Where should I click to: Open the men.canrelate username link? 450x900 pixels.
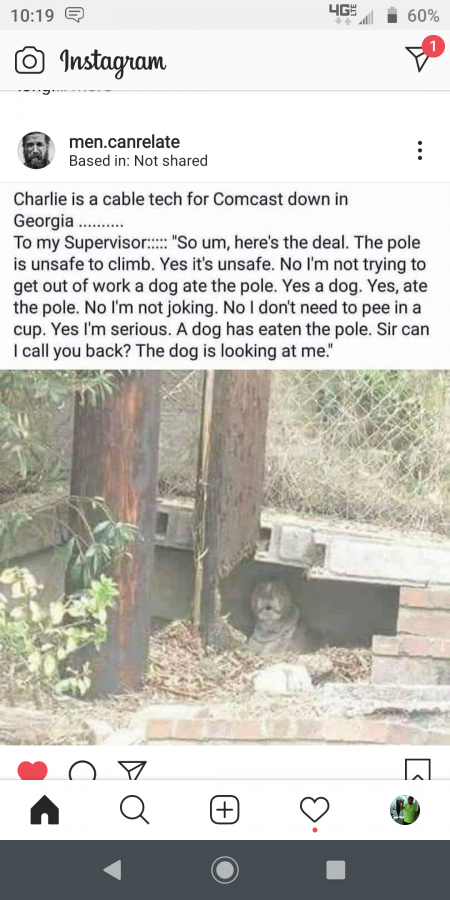point(124,142)
